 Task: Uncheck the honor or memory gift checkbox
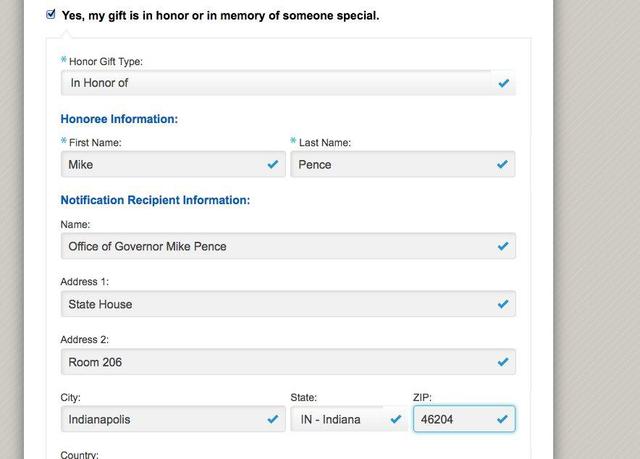[x=52, y=15]
